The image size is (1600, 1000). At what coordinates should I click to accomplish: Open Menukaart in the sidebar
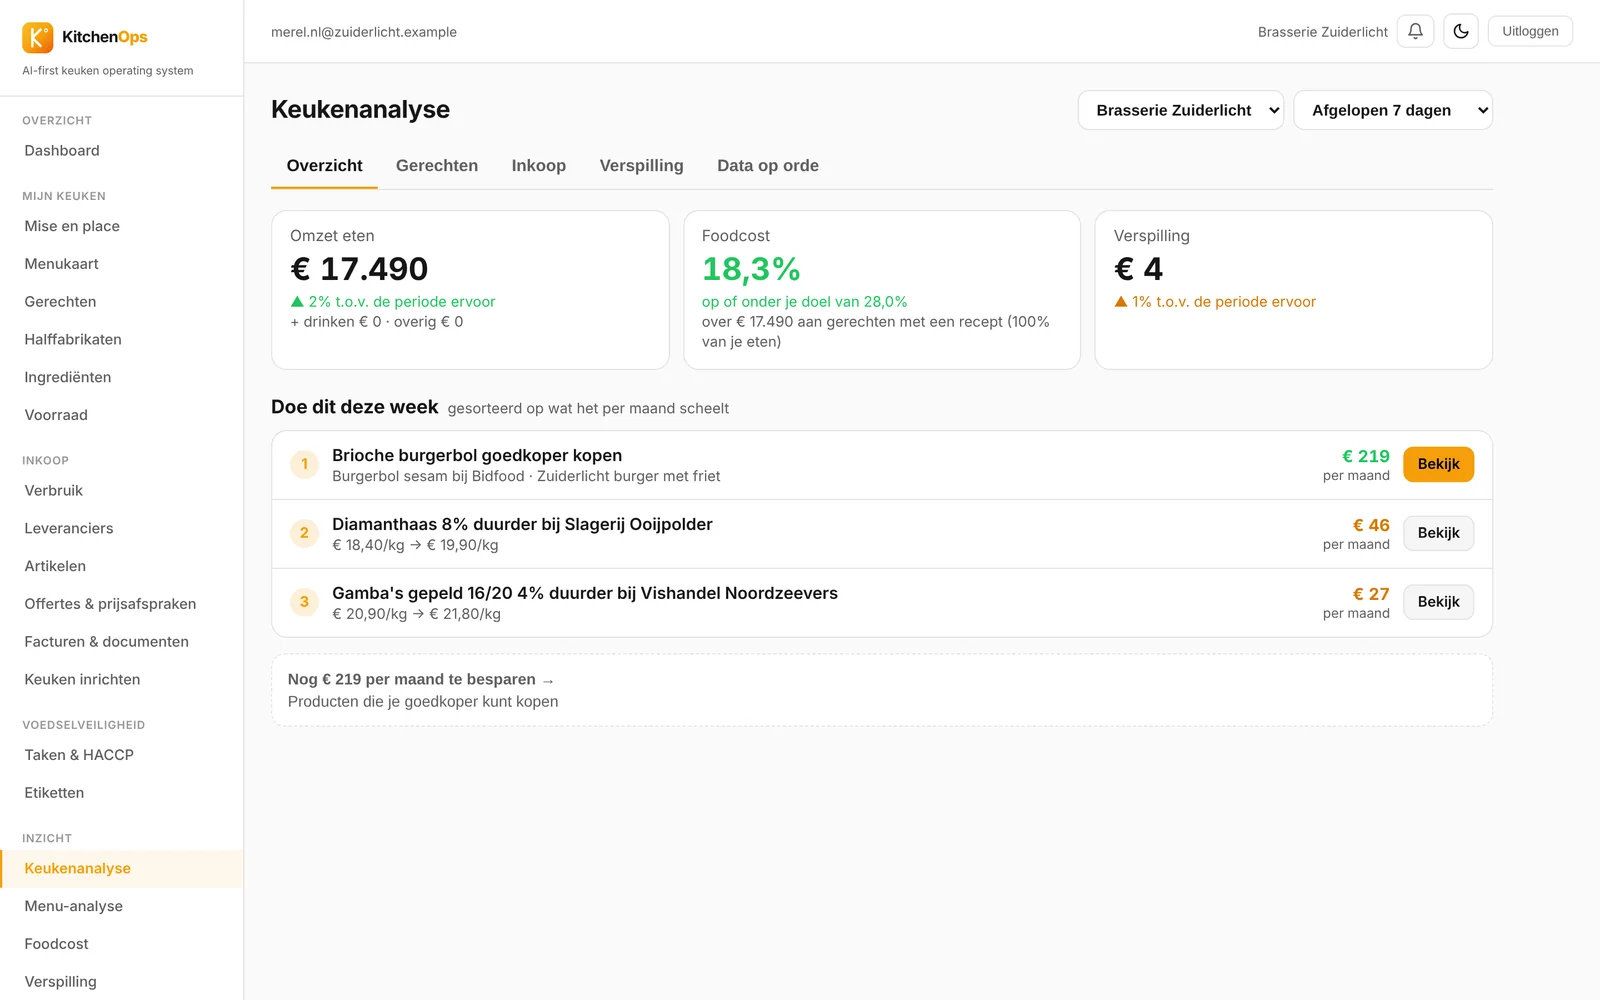pyautogui.click(x=121, y=264)
